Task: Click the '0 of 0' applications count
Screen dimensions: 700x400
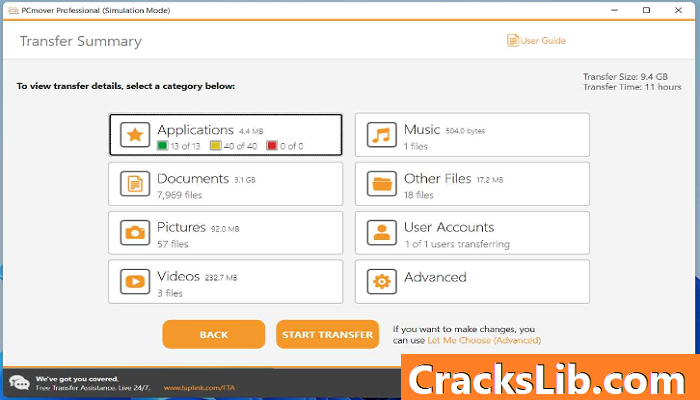Action: pyautogui.click(x=292, y=146)
